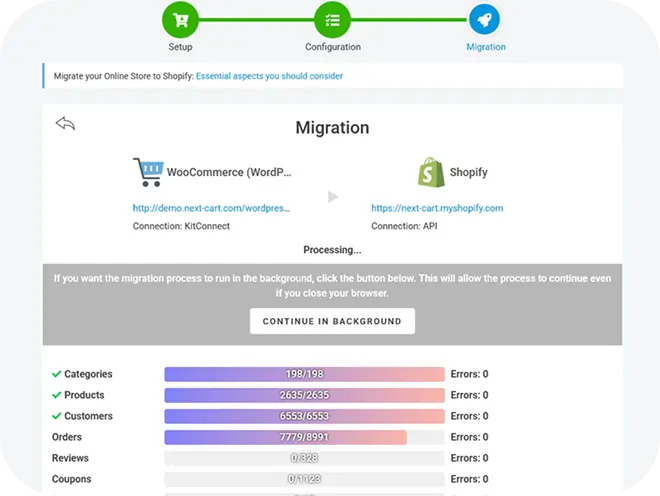This screenshot has width=660, height=496.
Task: Select the Configuration step label
Action: [x=332, y=47]
